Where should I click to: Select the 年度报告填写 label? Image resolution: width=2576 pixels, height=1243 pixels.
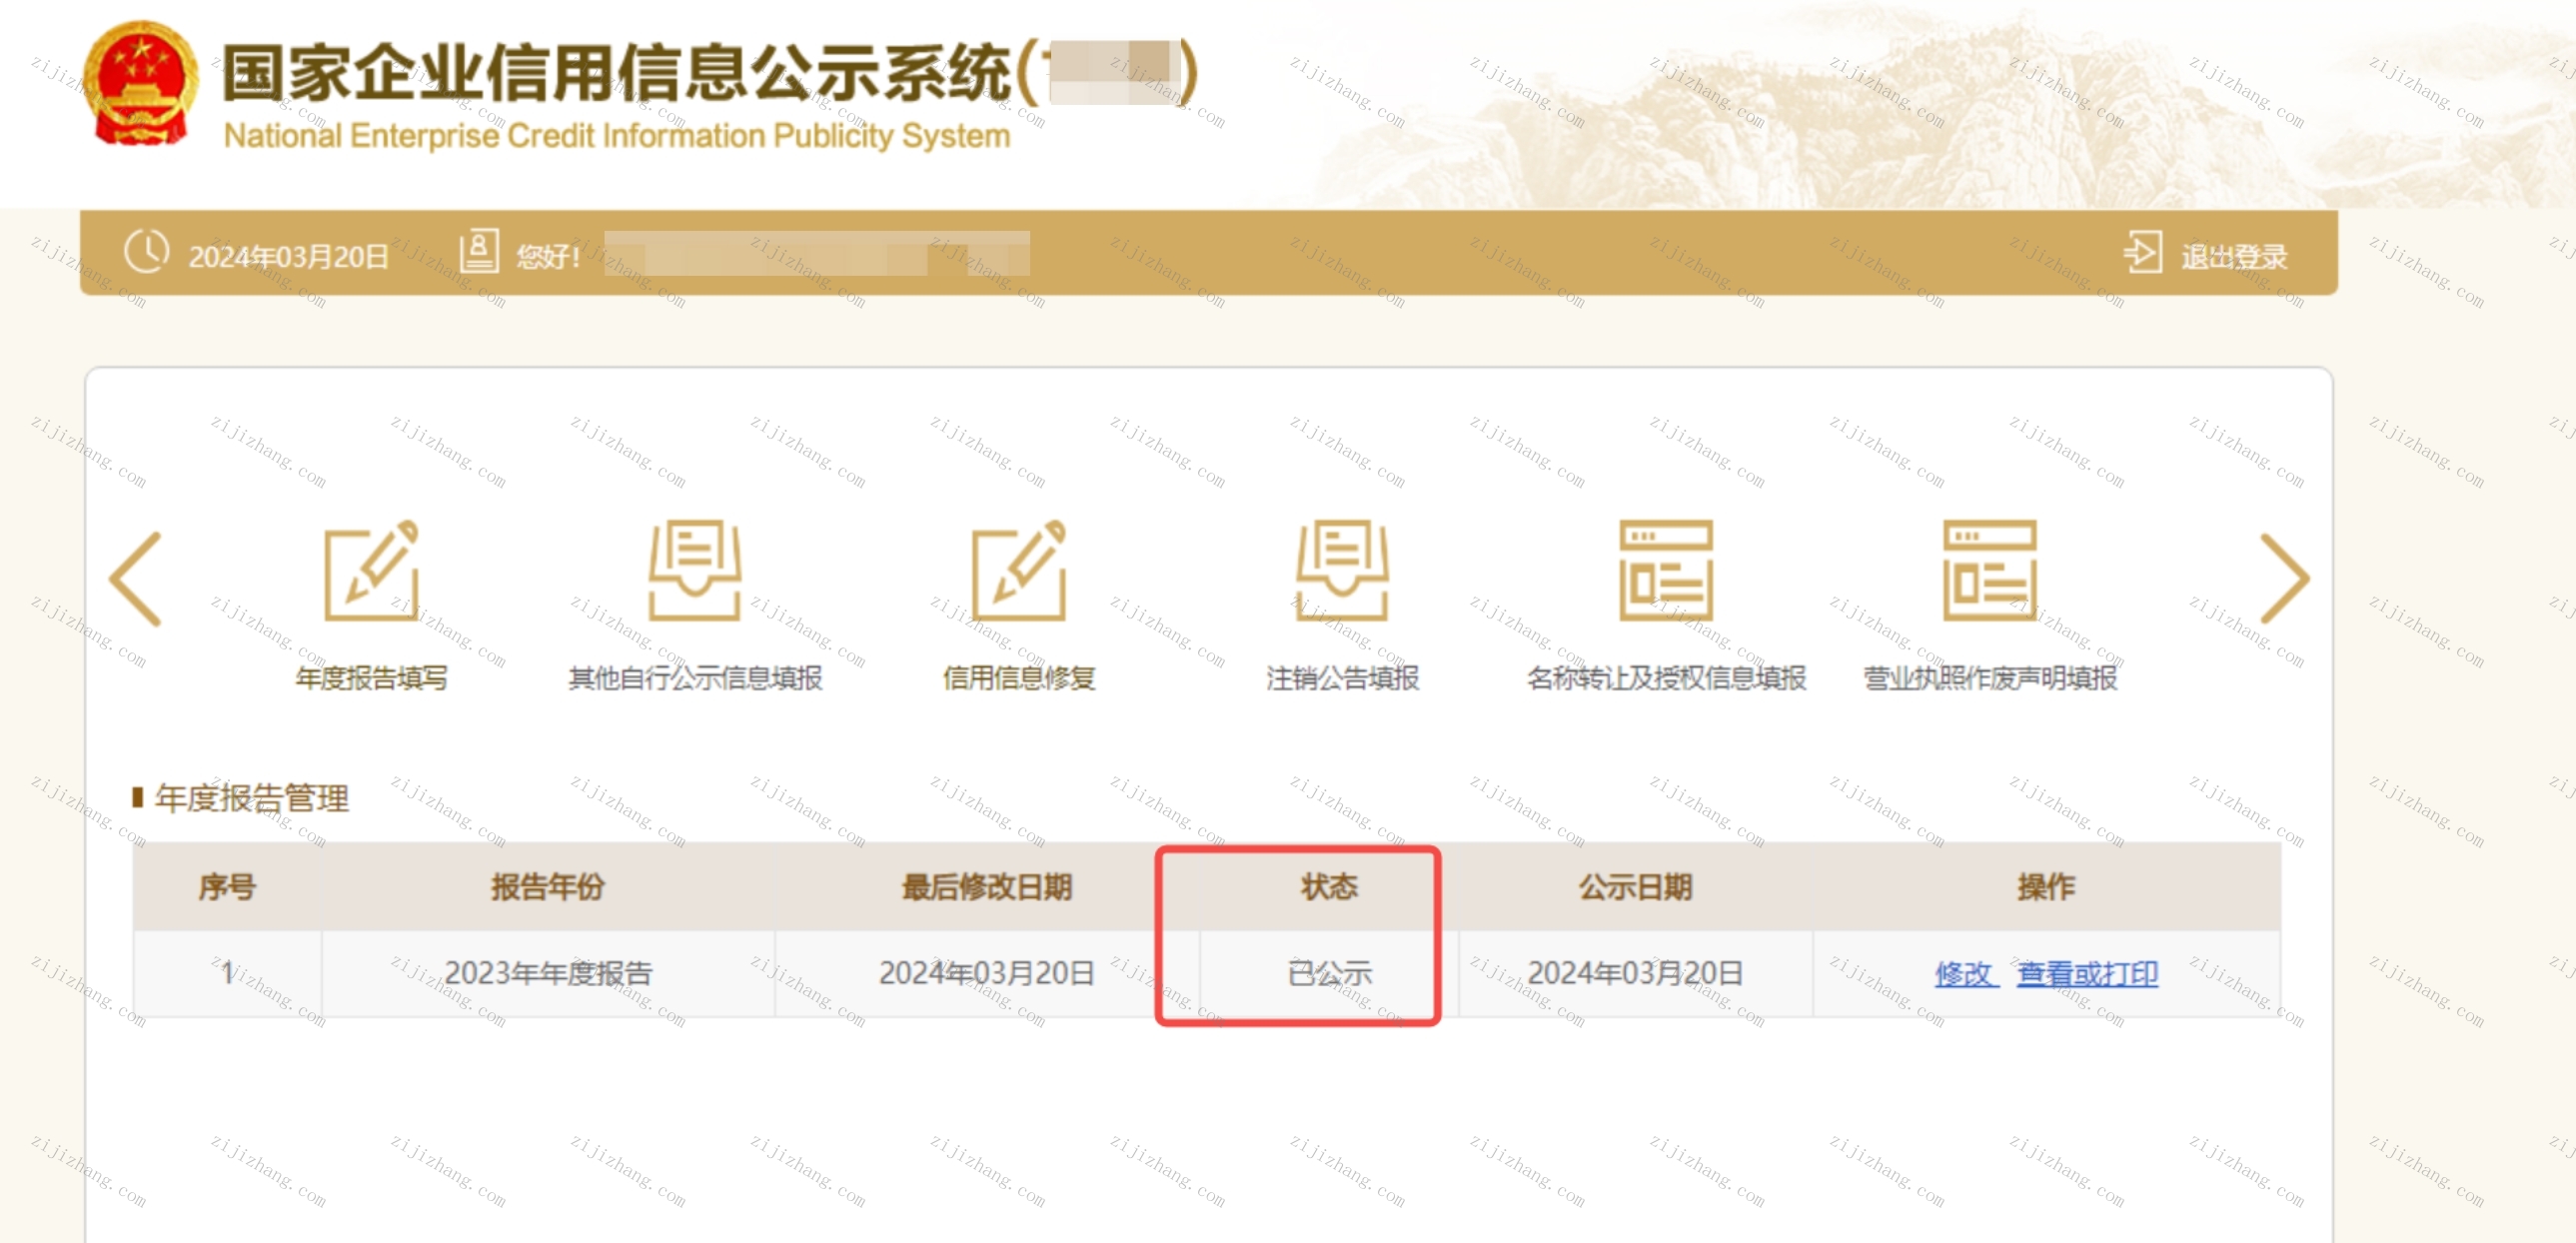(372, 678)
